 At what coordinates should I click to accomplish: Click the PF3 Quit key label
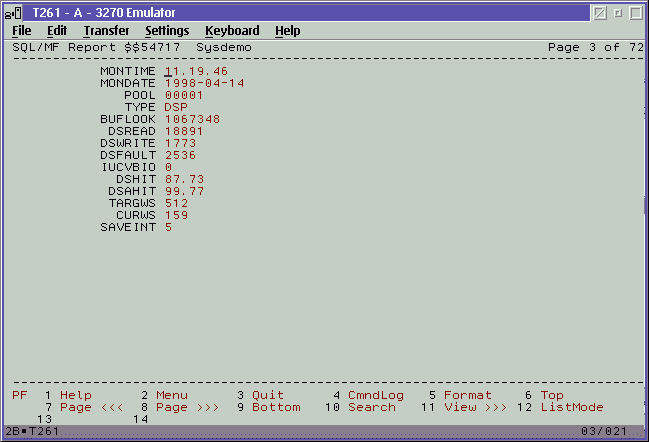click(268, 395)
